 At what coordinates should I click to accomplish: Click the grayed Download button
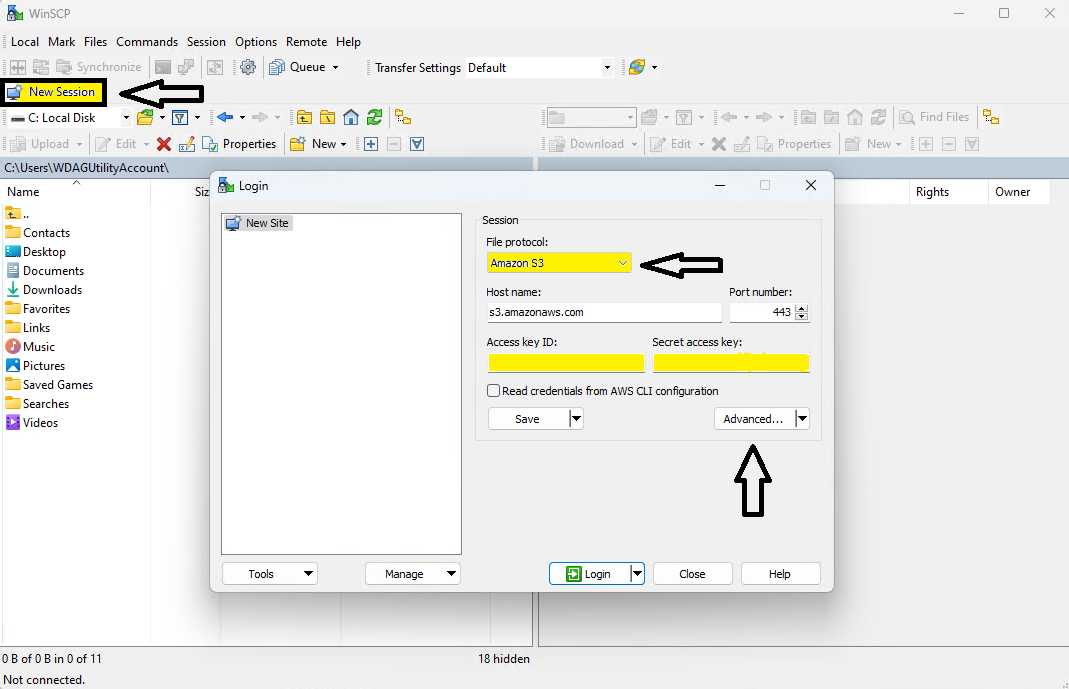[587, 144]
